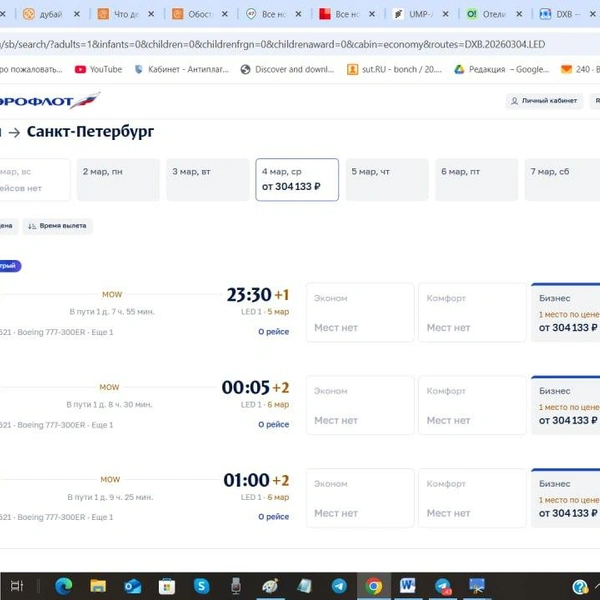Click the 23:30 +1 arrival time

click(x=258, y=295)
